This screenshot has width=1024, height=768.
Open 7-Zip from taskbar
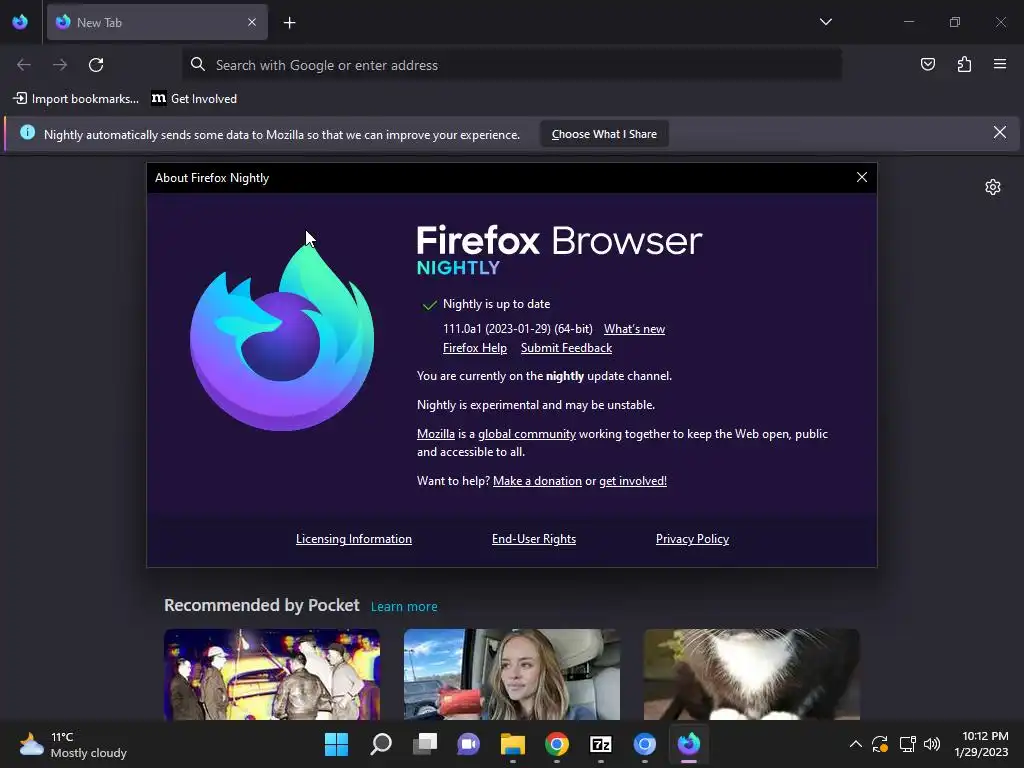601,744
